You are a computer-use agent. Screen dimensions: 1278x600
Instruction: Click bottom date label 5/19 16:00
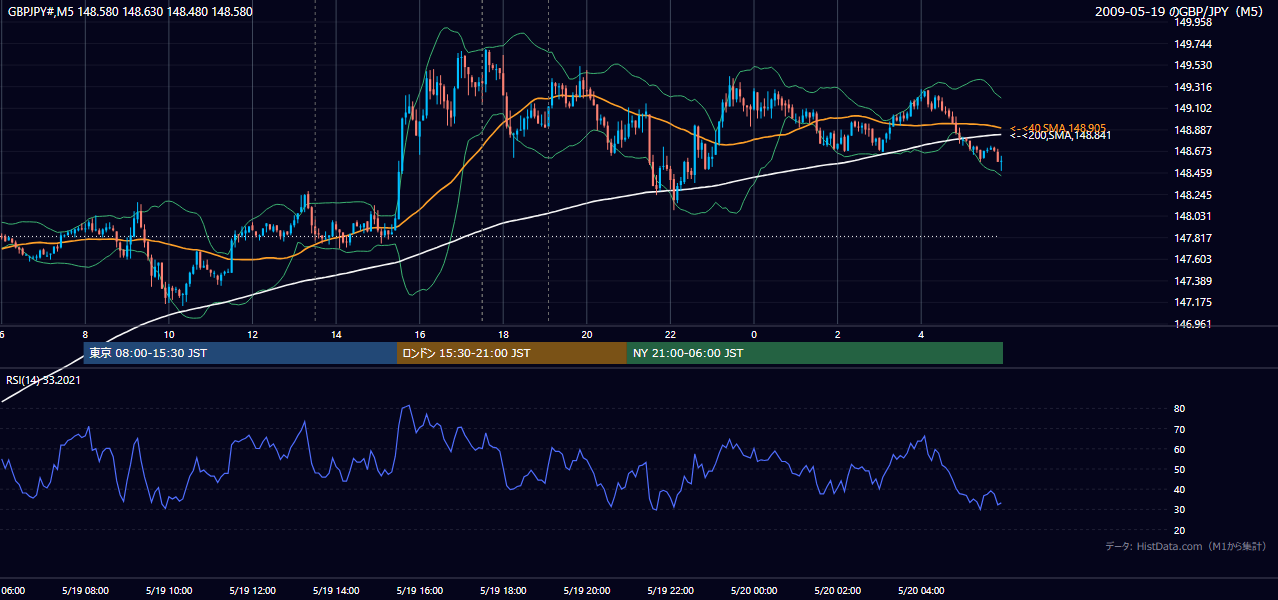coord(420,590)
